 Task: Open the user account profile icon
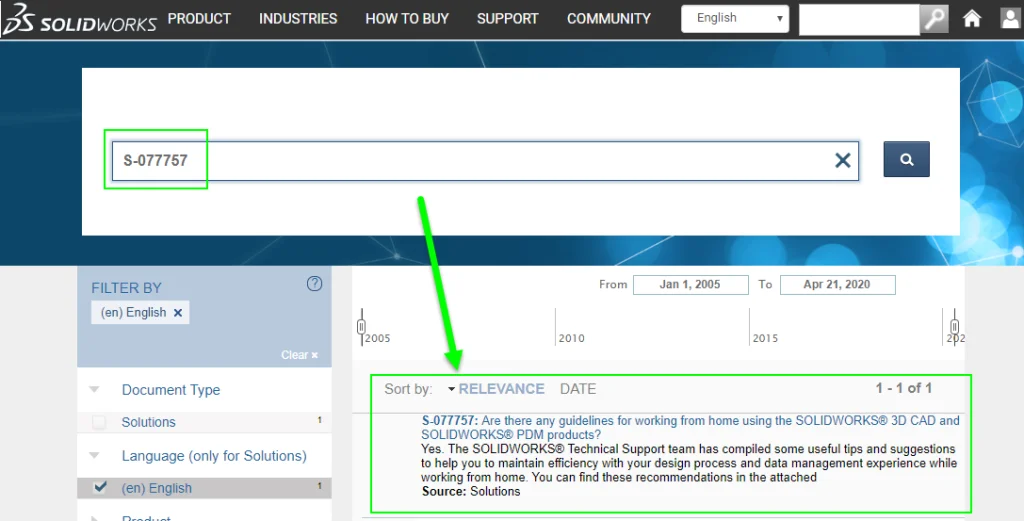[1010, 19]
